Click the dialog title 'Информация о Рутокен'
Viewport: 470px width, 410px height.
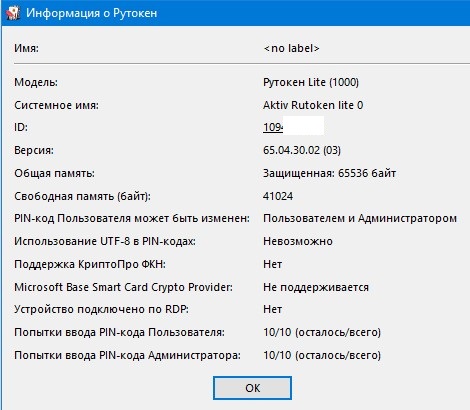[91, 13]
